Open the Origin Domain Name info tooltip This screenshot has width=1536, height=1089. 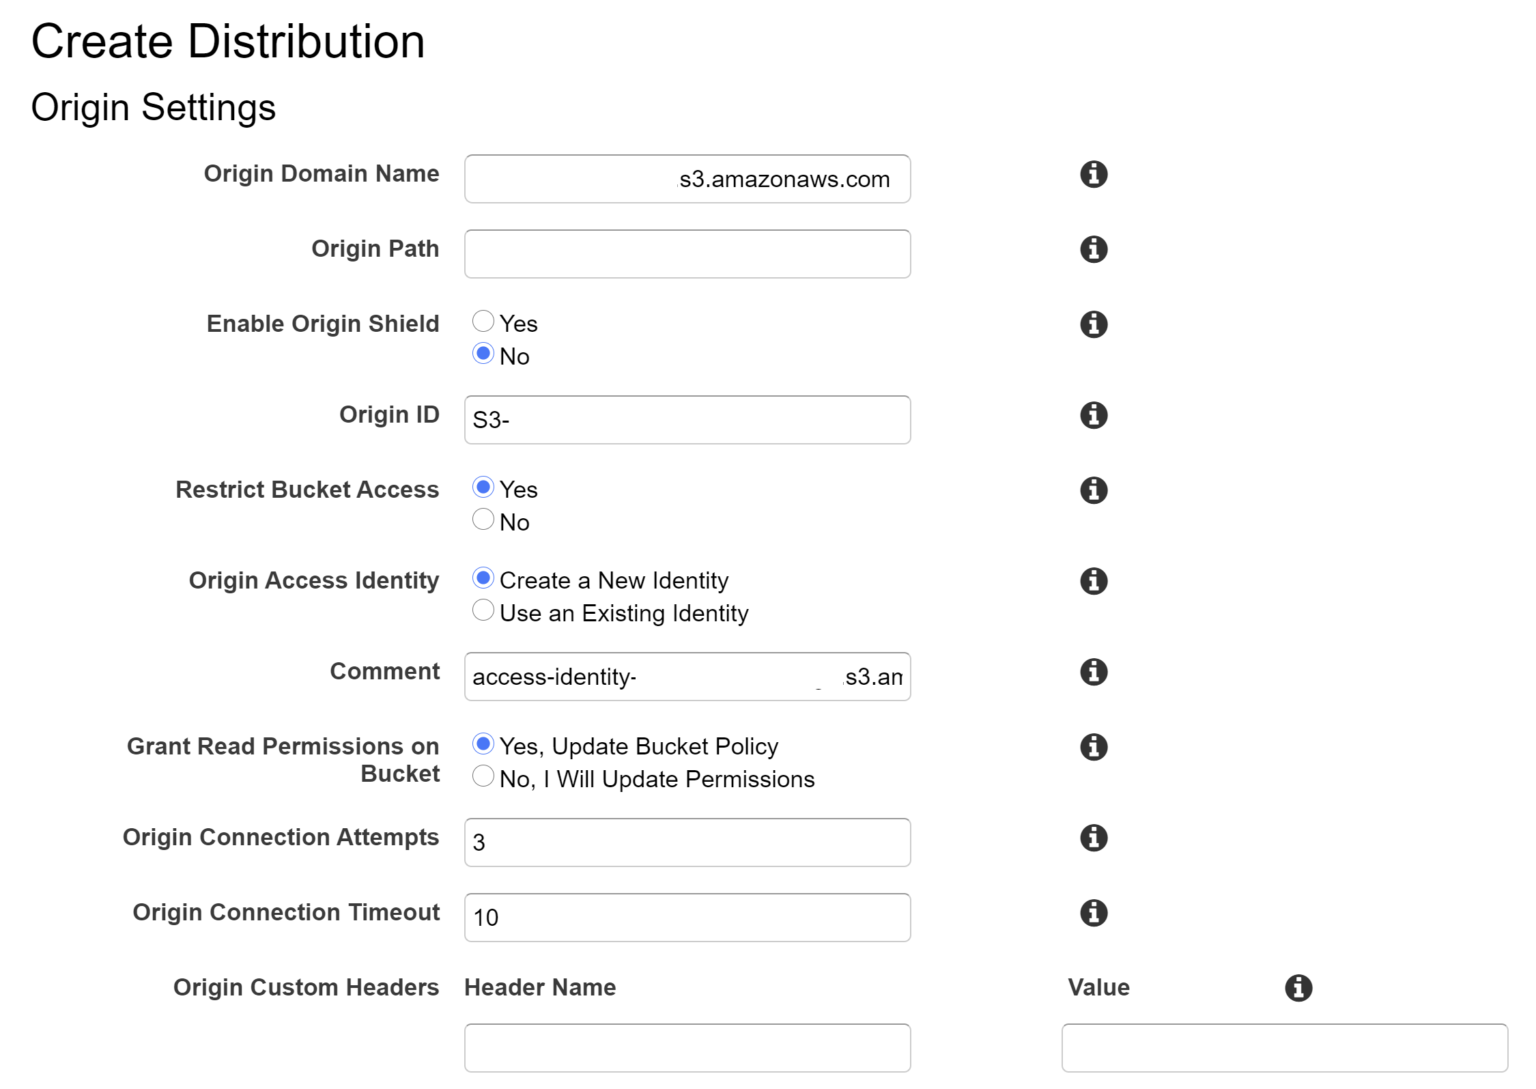pos(1093,174)
